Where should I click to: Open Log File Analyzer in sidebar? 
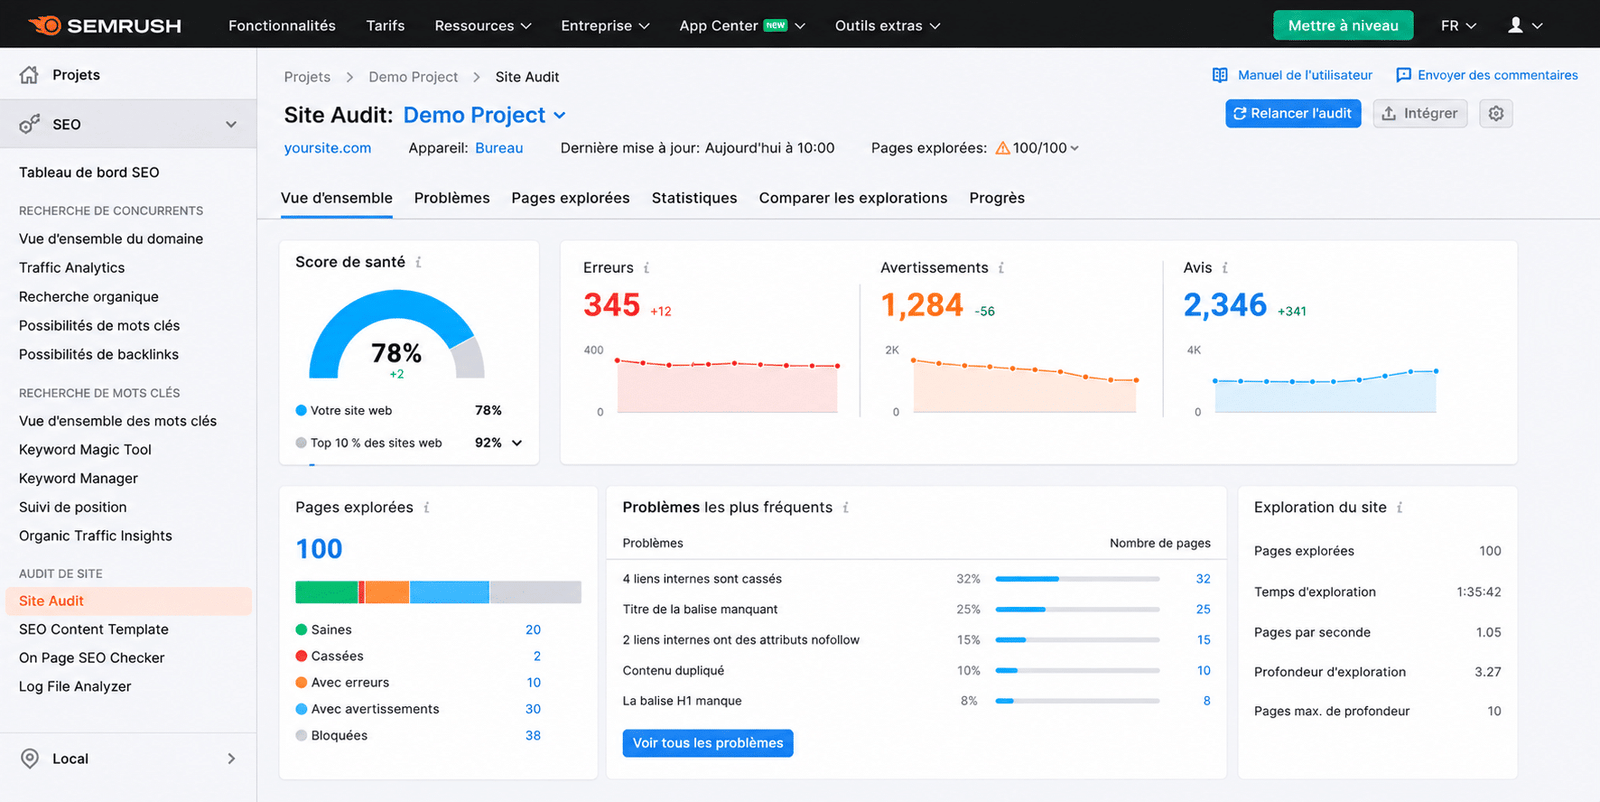[75, 687]
